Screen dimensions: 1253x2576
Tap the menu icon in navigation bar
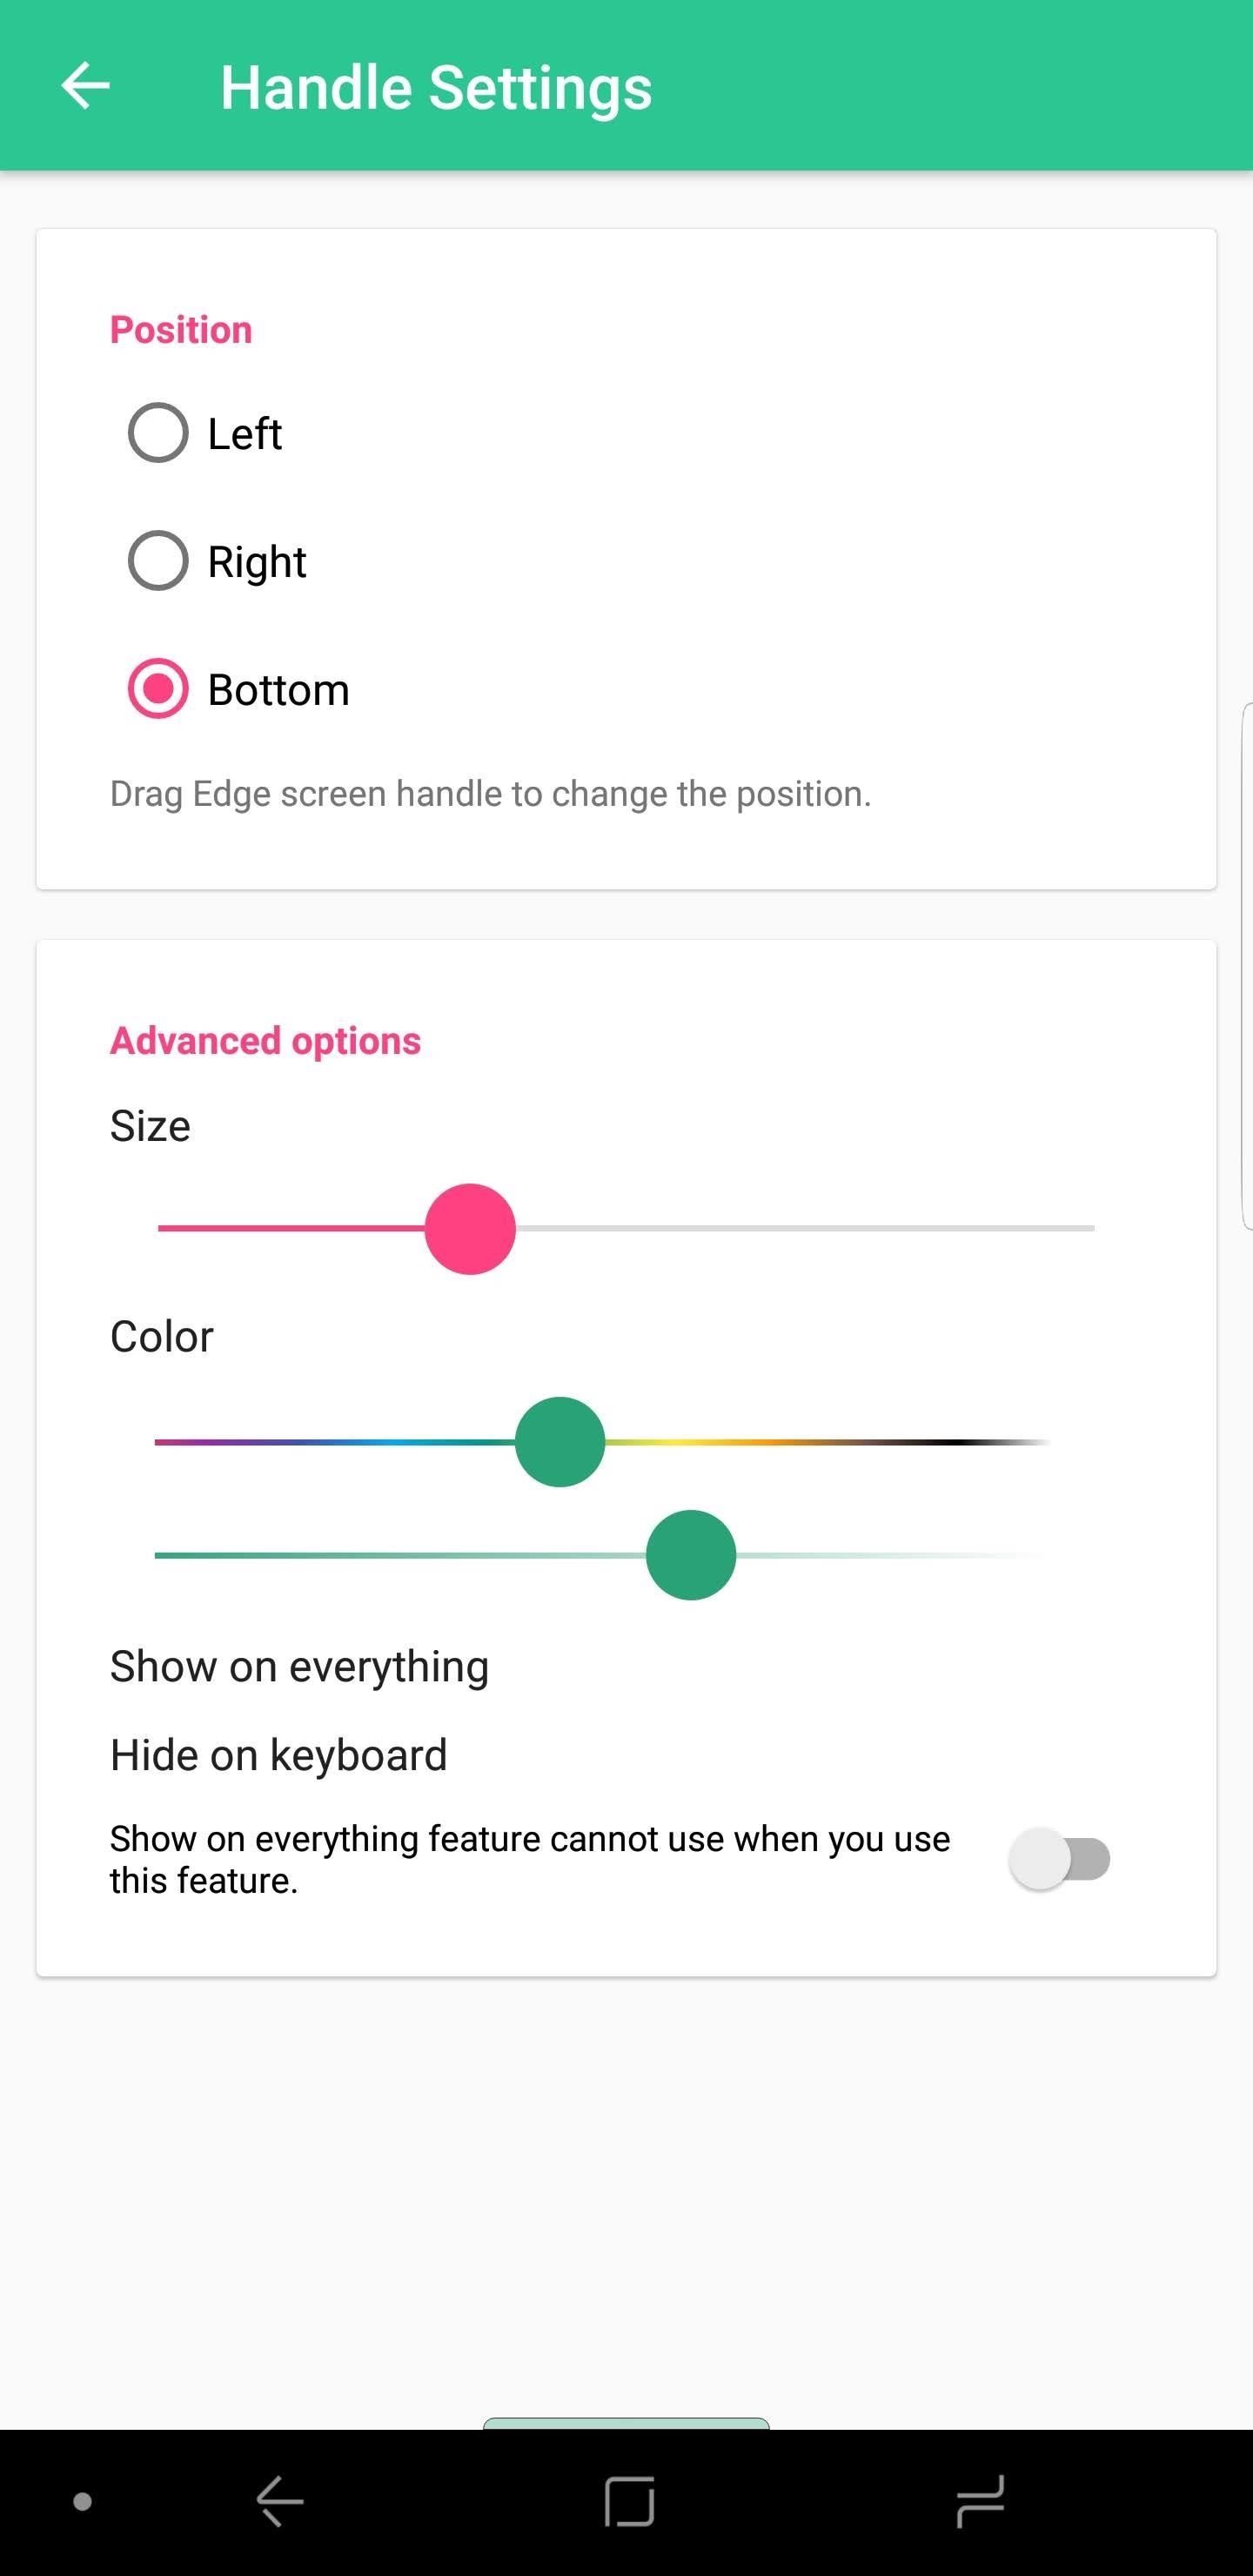coord(980,2501)
